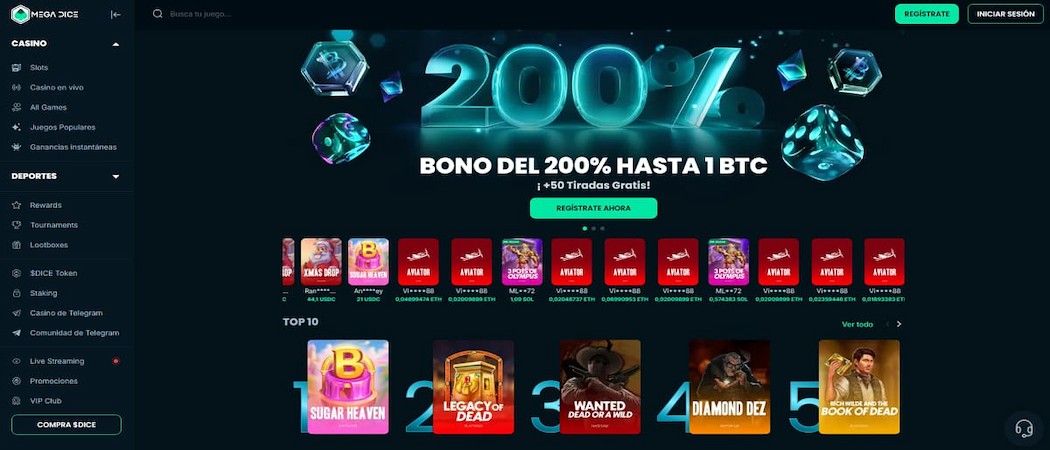
Task: Open Casino en vivo menu item
Action: click(x=57, y=88)
